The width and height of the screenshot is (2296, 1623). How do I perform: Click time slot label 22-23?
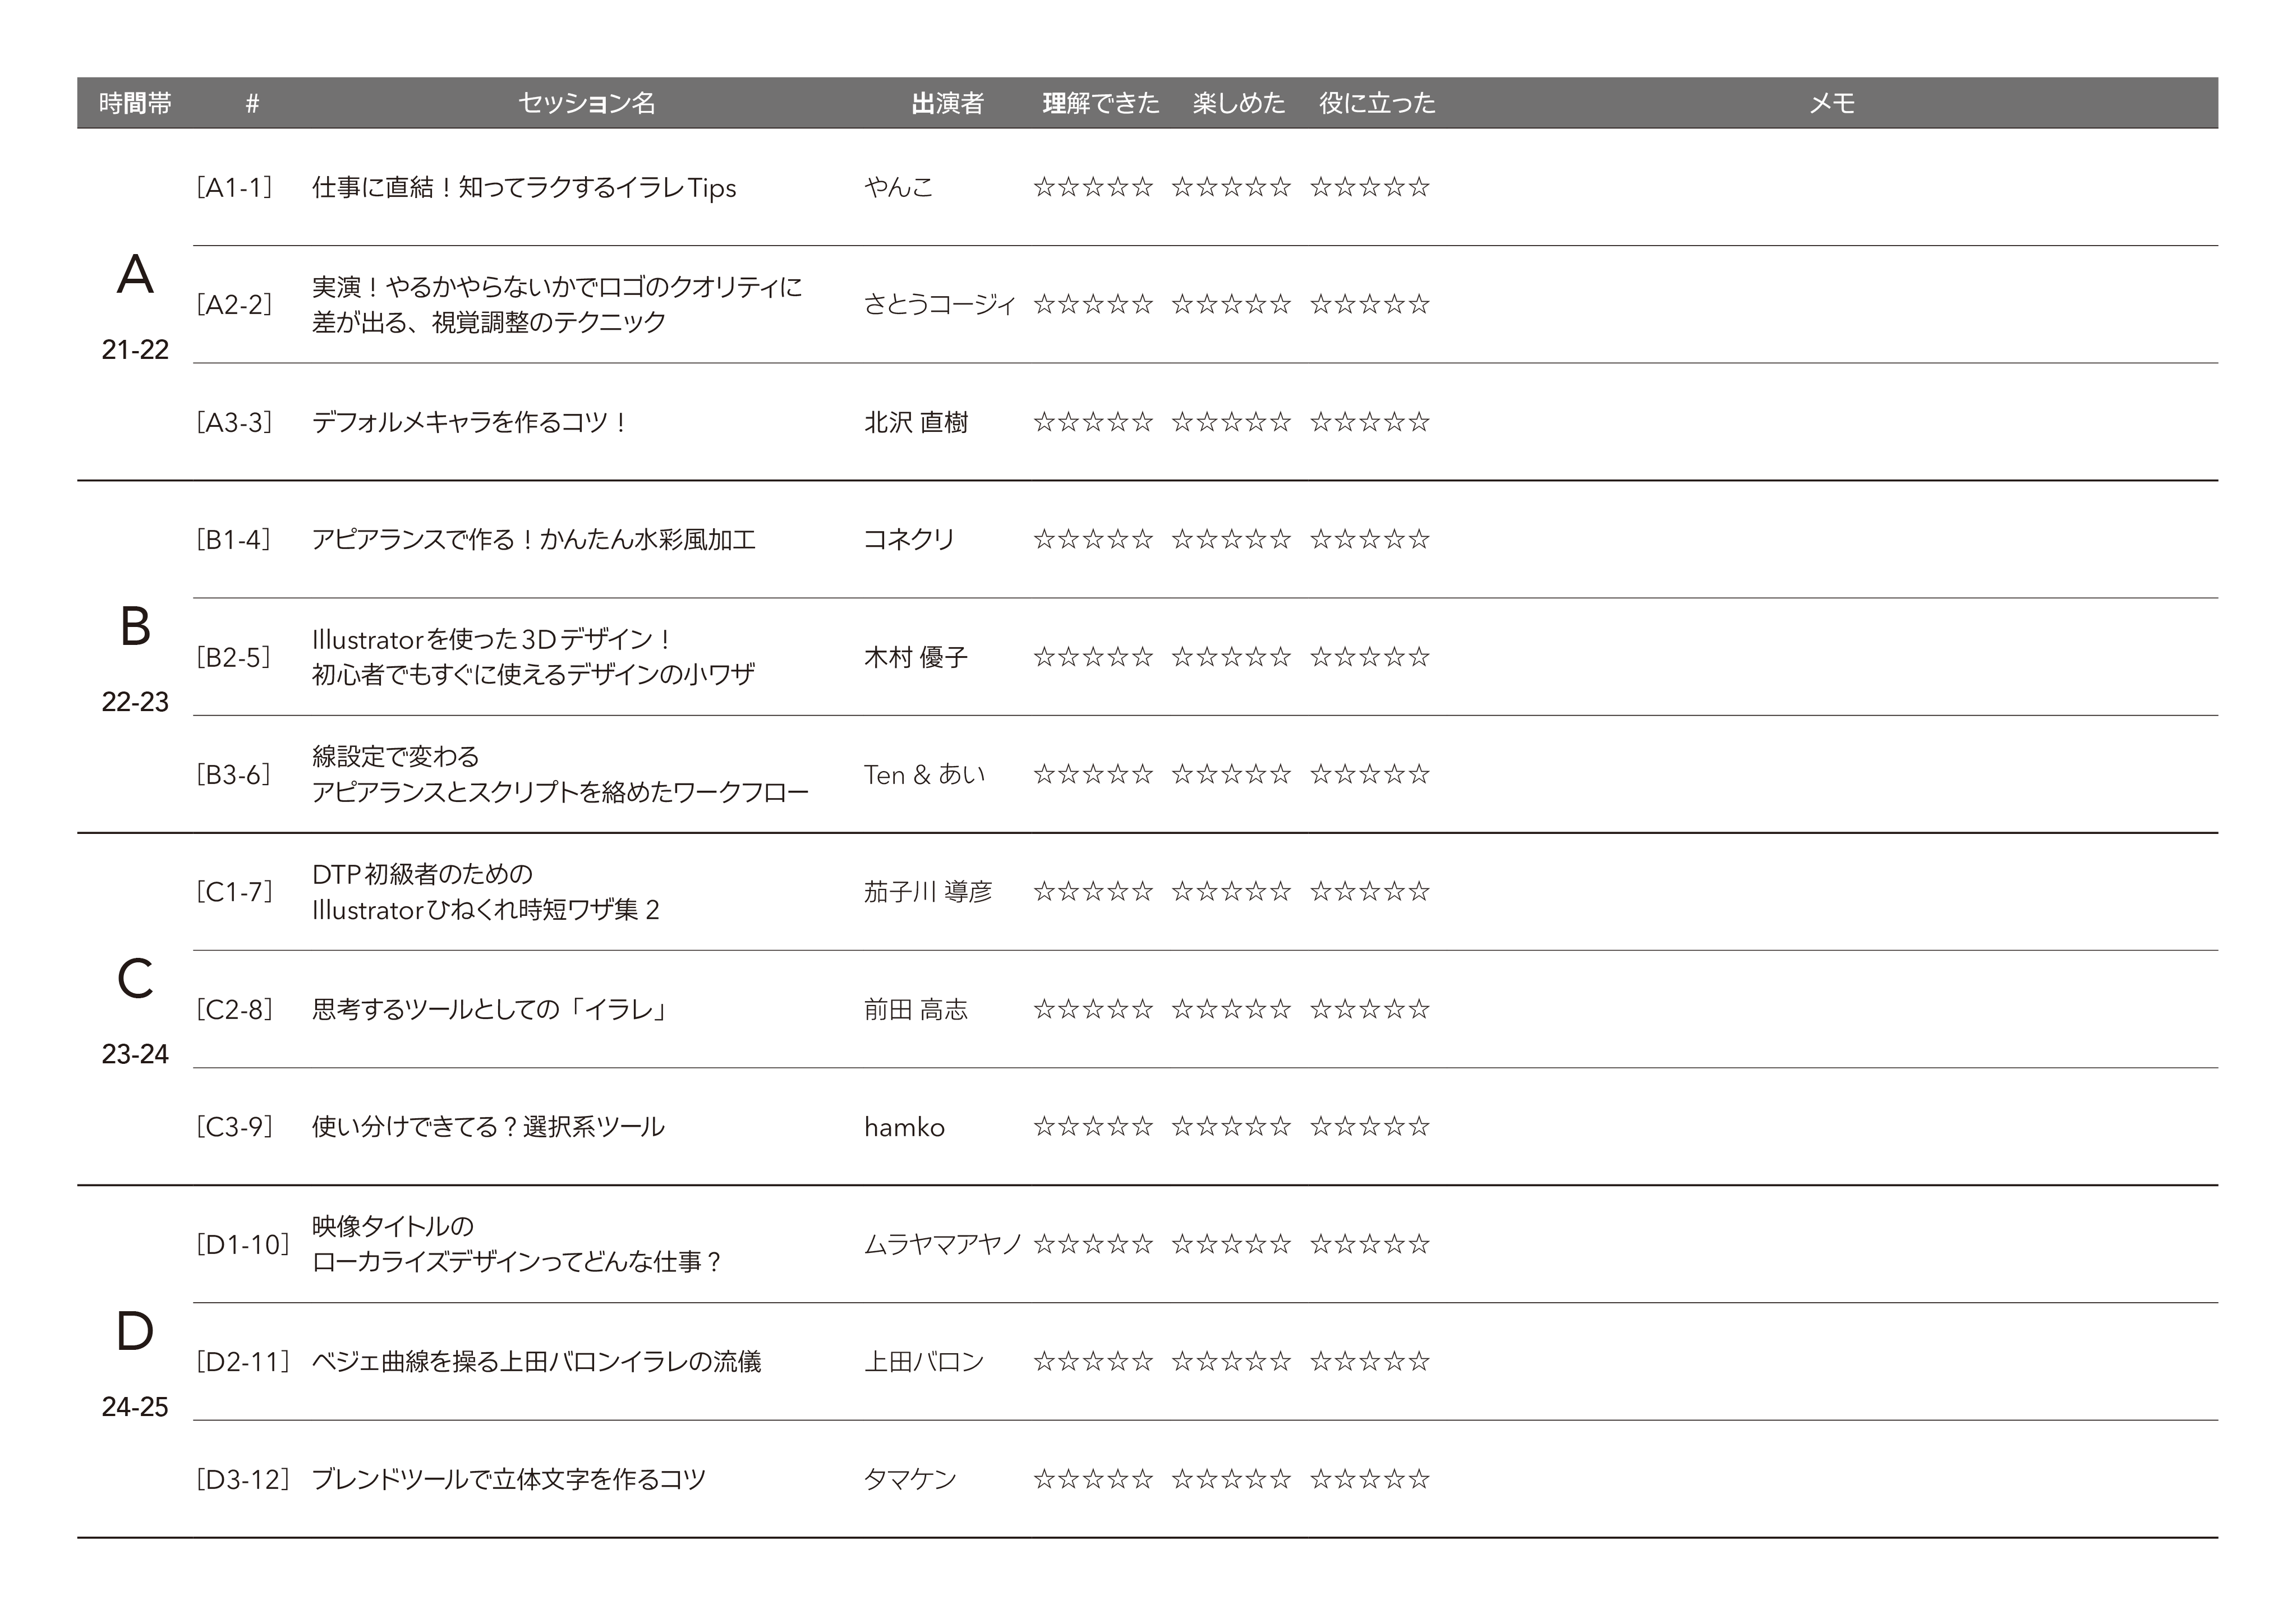135,702
